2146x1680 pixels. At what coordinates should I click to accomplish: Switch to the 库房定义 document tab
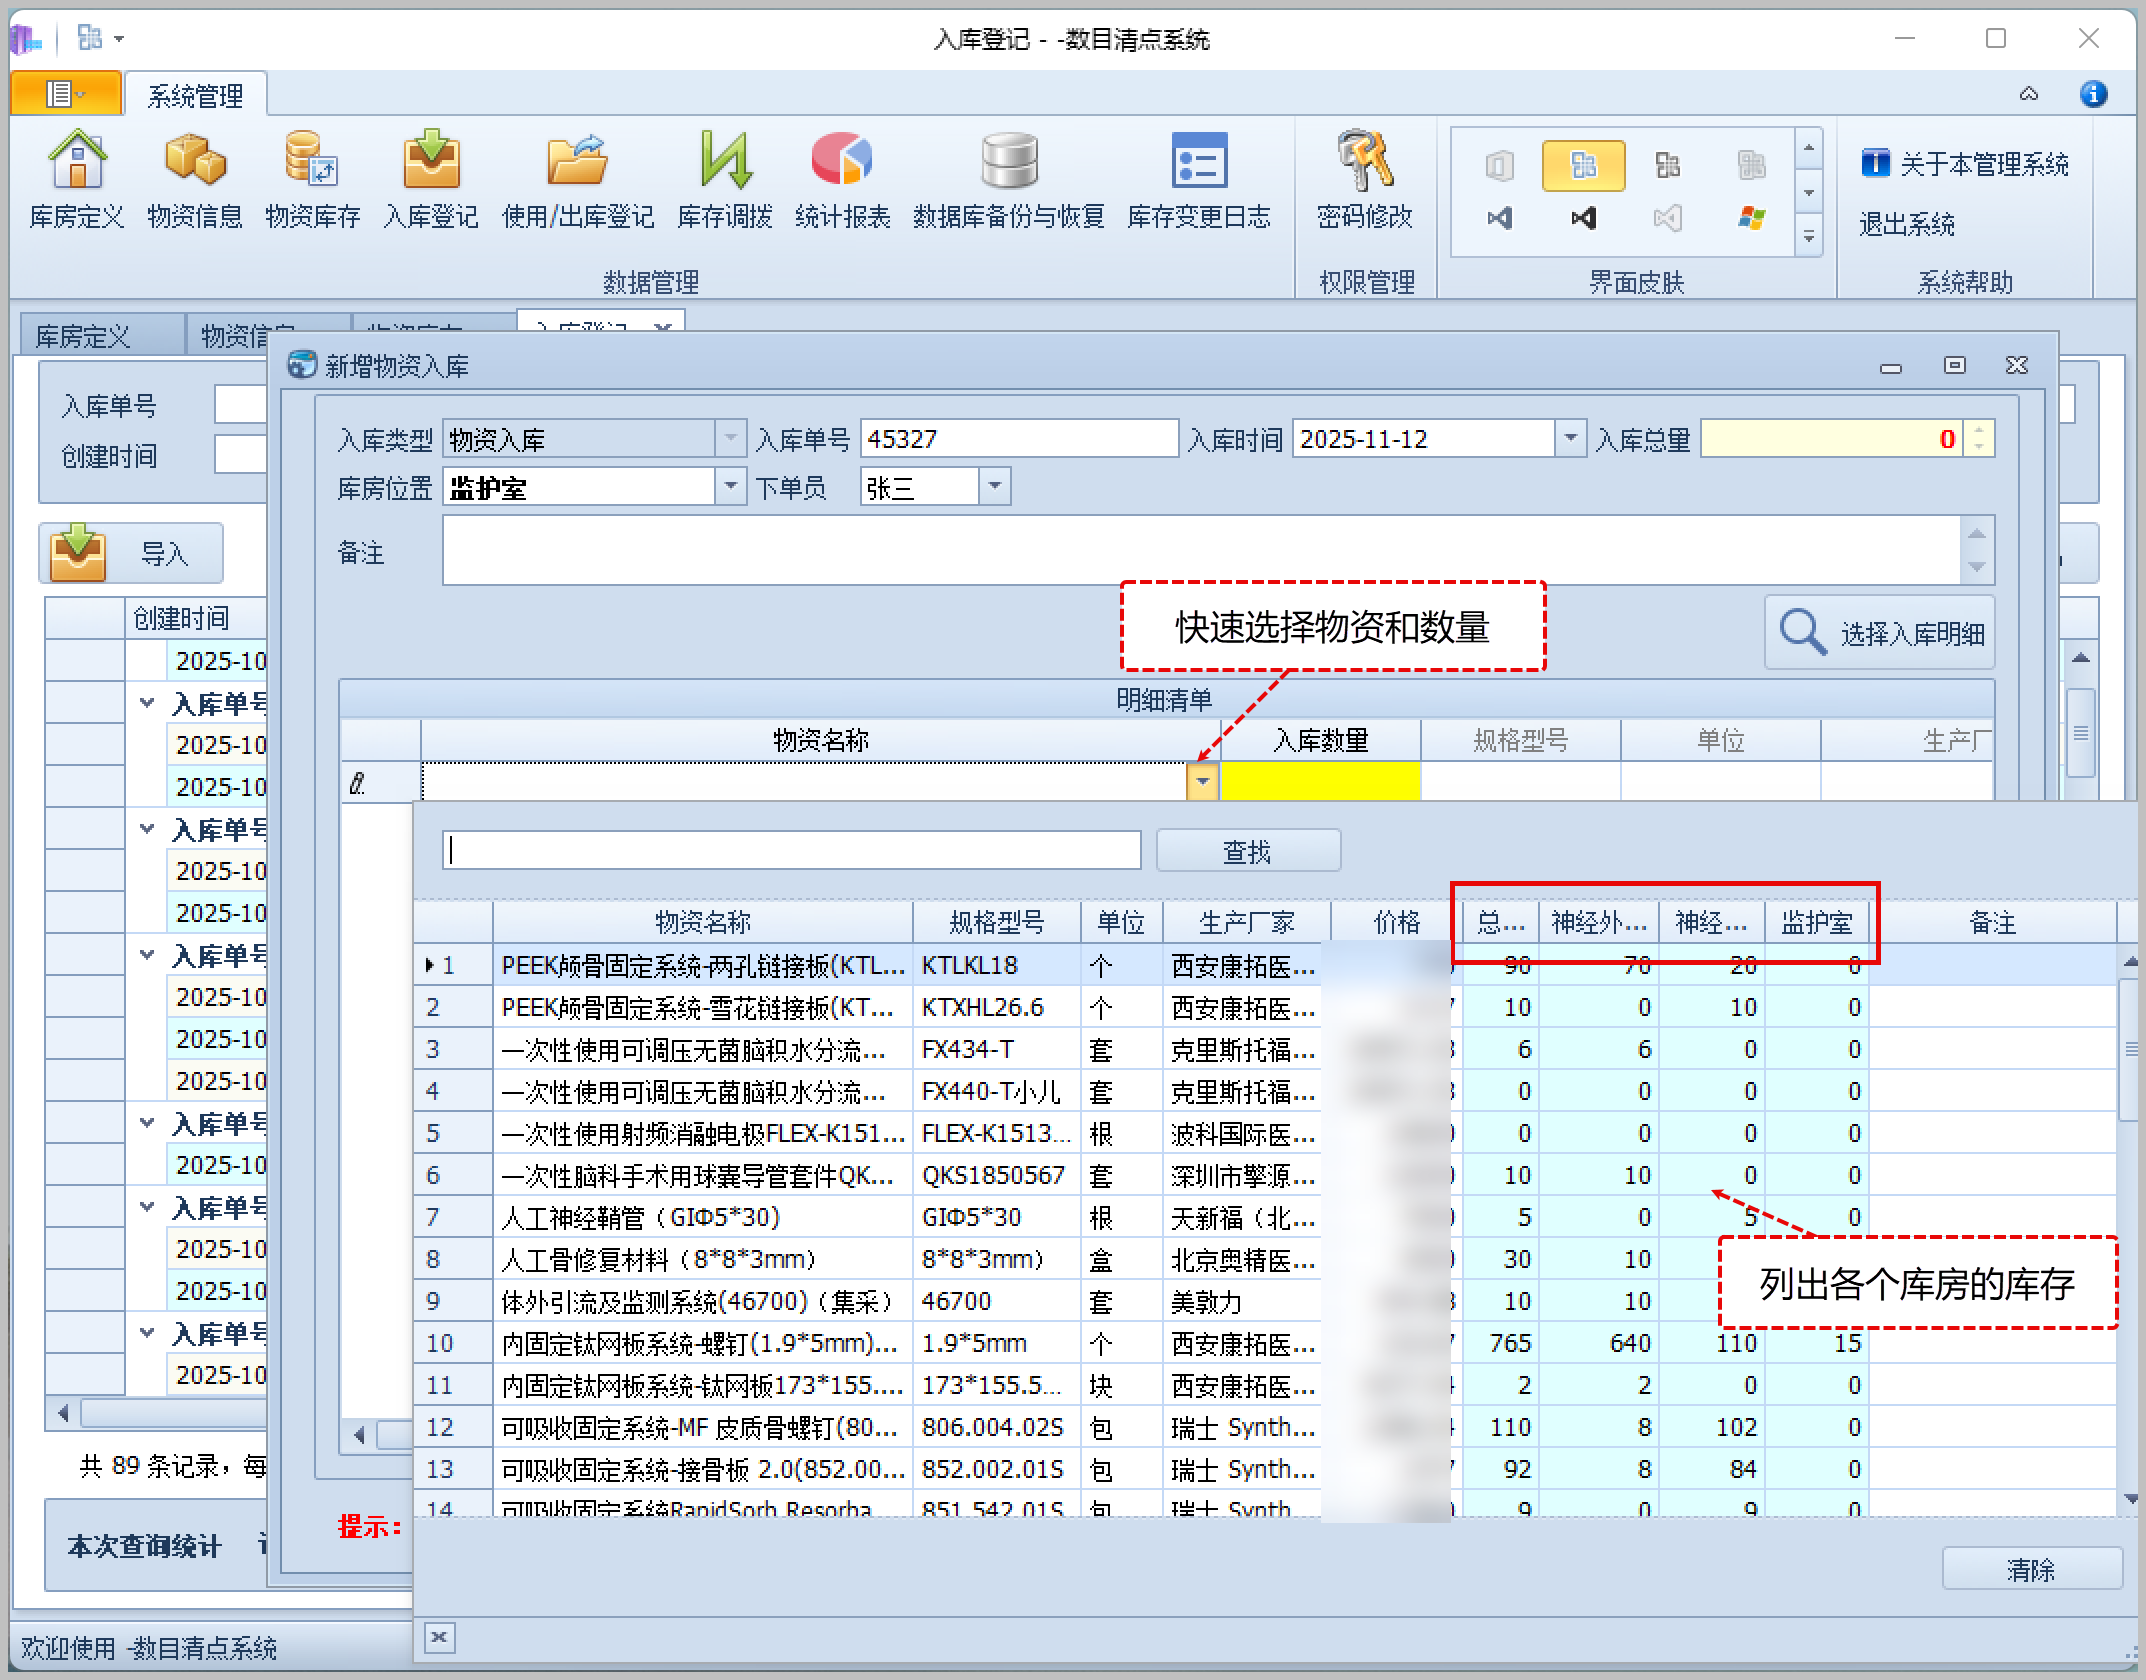[84, 336]
